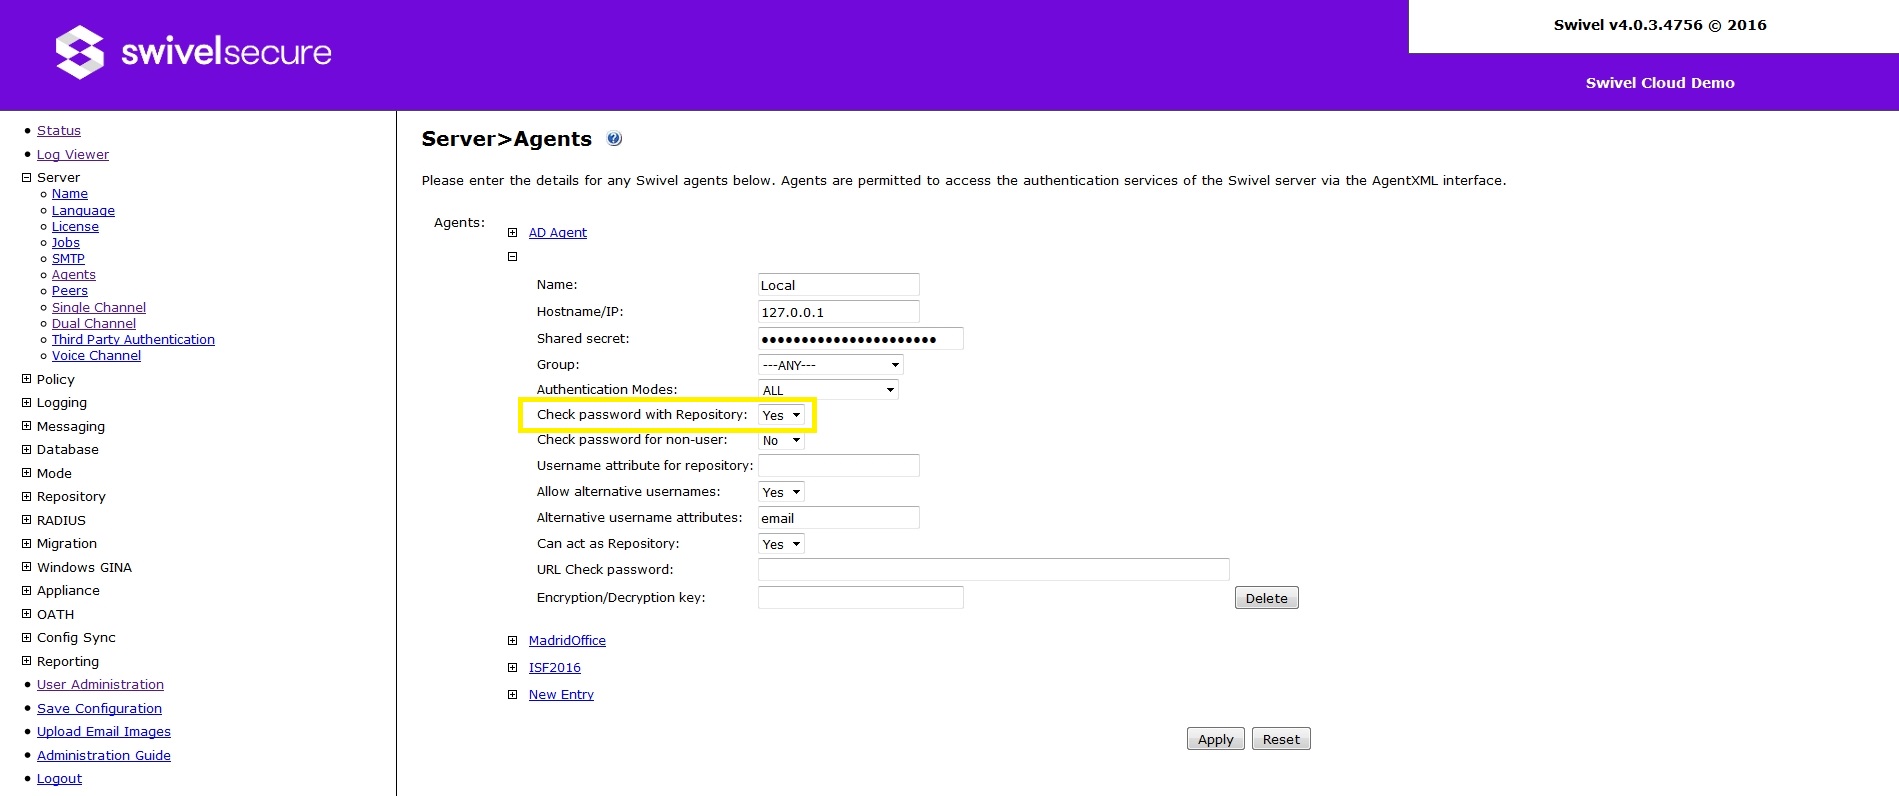The image size is (1899, 796).
Task: Open User Administration link
Action: click(x=100, y=685)
